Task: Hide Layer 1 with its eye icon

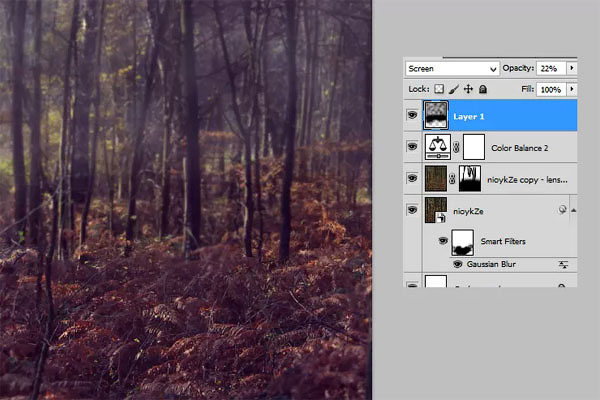Action: tap(412, 115)
